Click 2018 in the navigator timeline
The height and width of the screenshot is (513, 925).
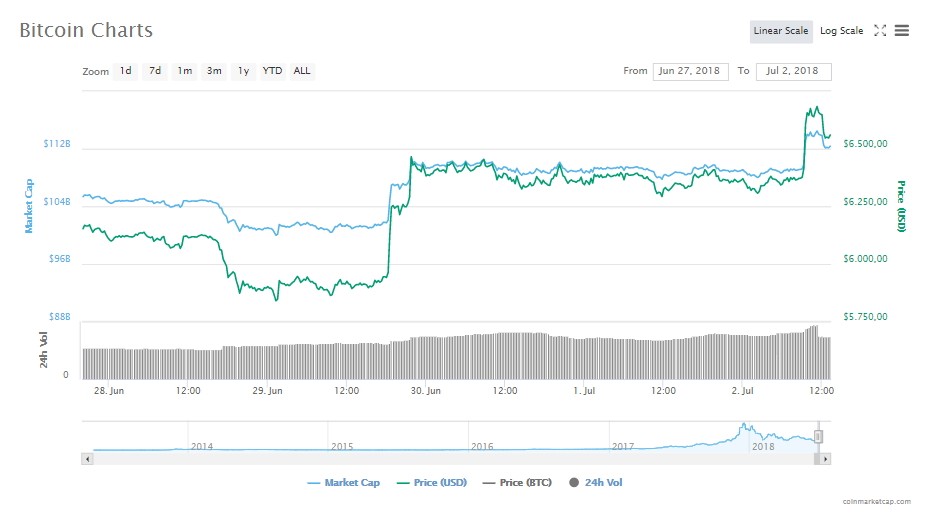coord(763,446)
